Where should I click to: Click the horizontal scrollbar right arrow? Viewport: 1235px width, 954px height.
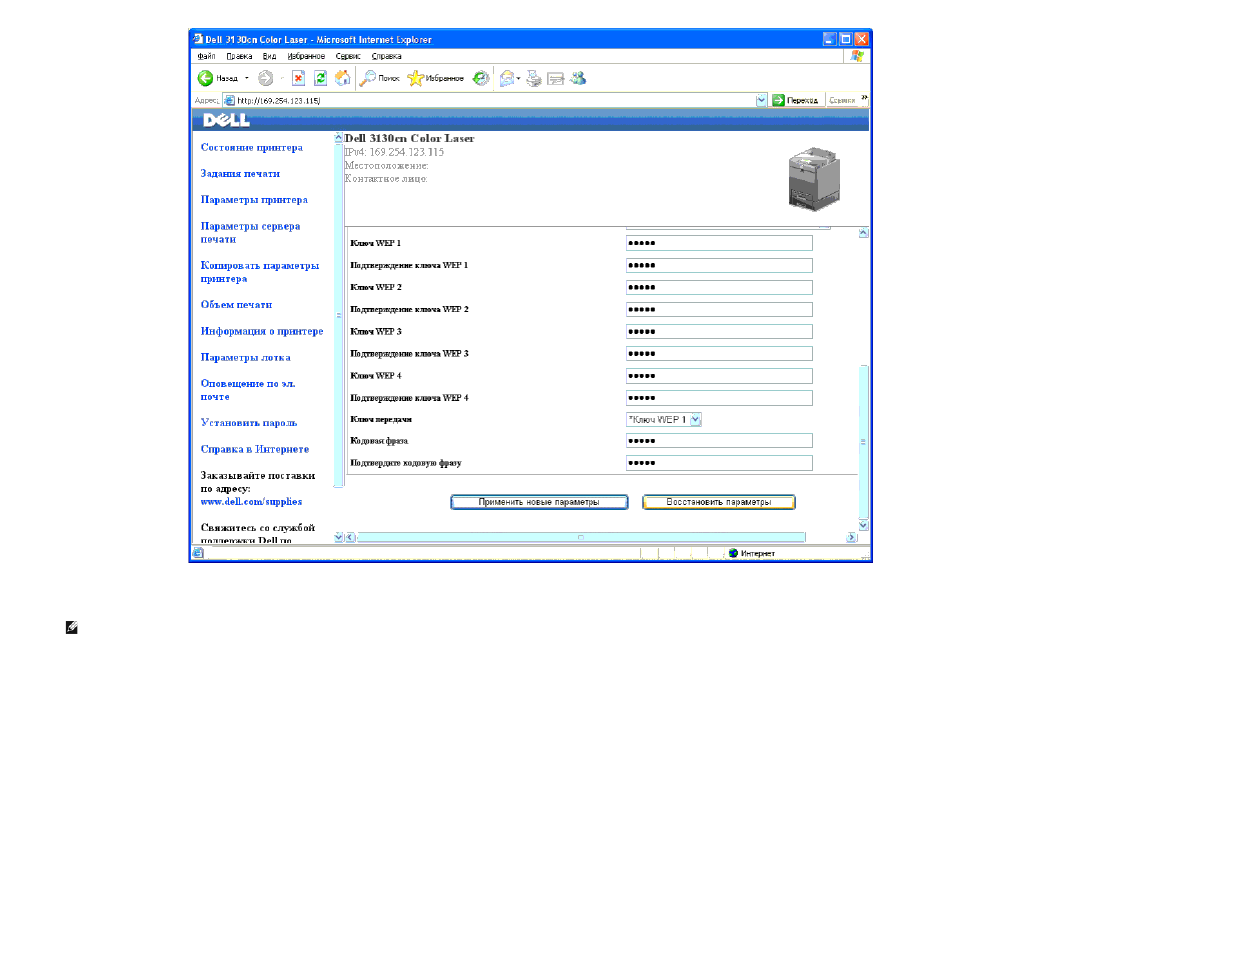(x=852, y=537)
